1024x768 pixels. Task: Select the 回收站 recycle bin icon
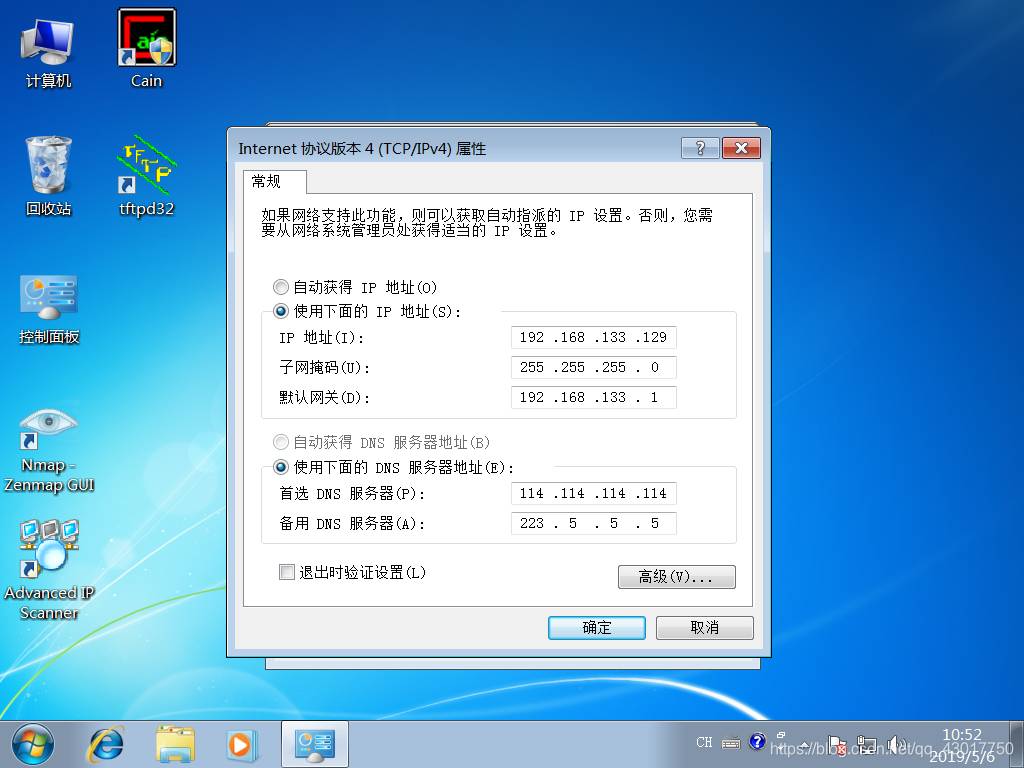click(48, 176)
